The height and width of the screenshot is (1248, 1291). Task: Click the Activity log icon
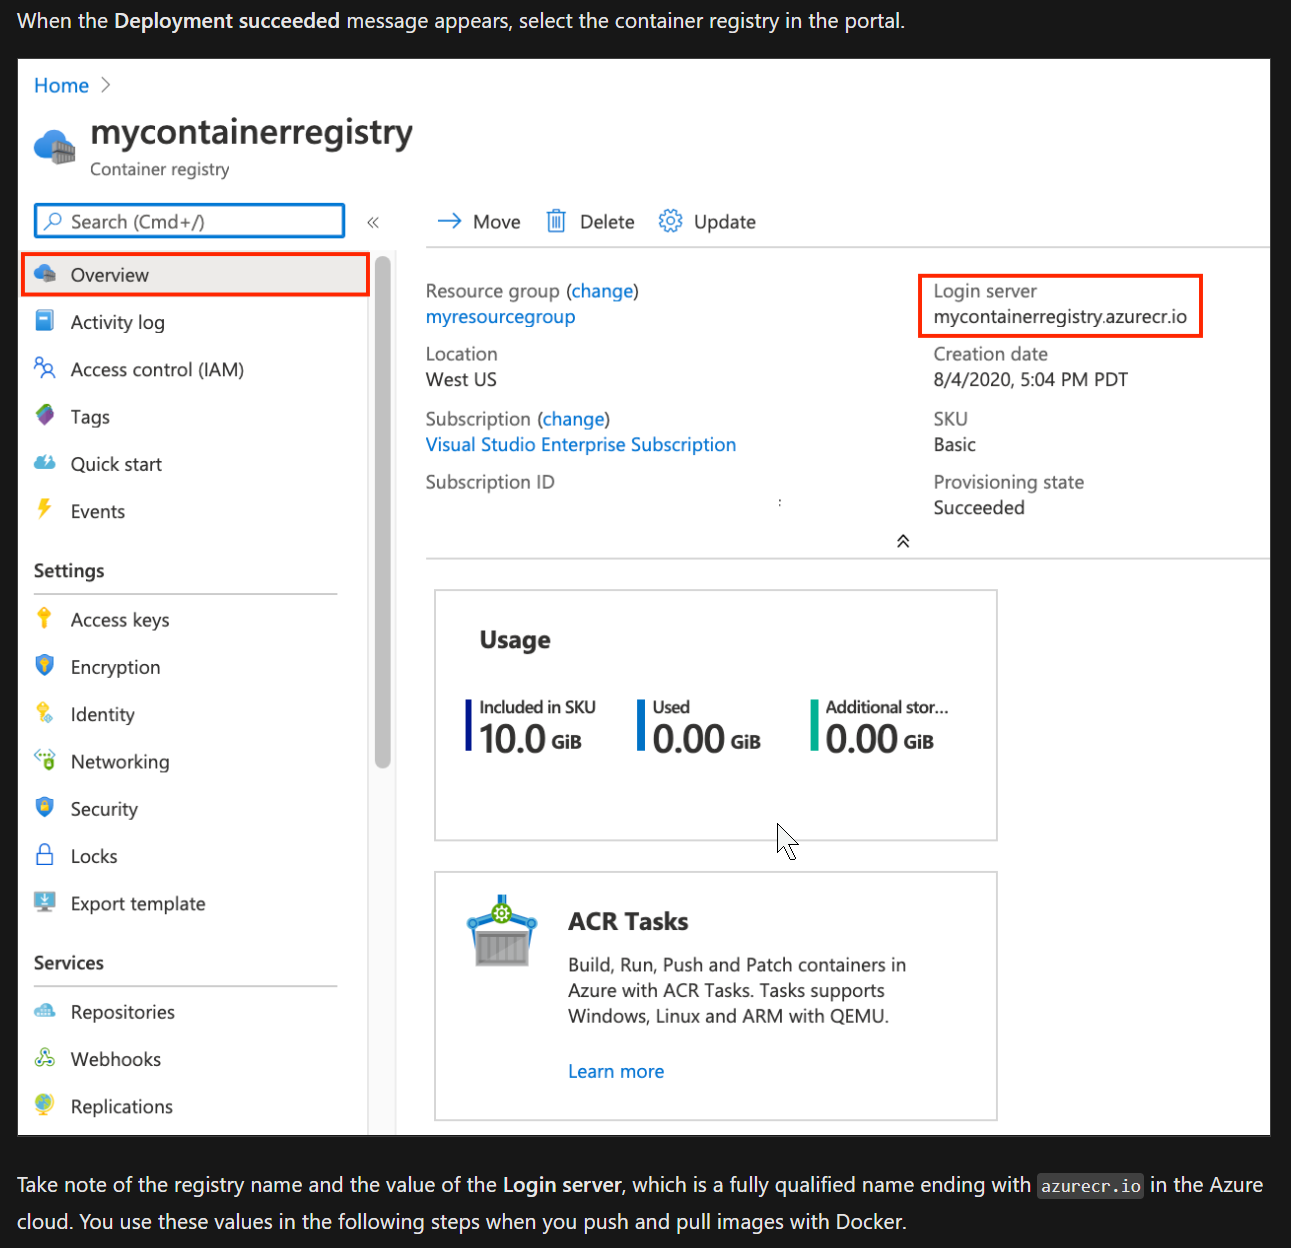(x=45, y=321)
